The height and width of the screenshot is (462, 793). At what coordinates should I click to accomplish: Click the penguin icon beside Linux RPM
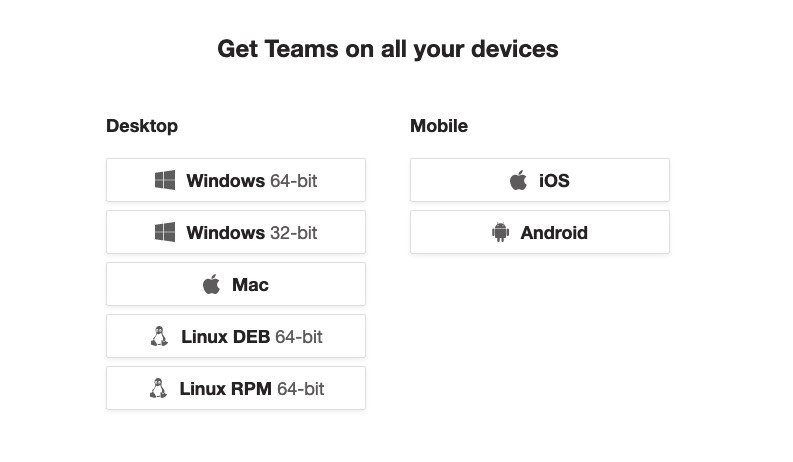pyautogui.click(x=158, y=389)
